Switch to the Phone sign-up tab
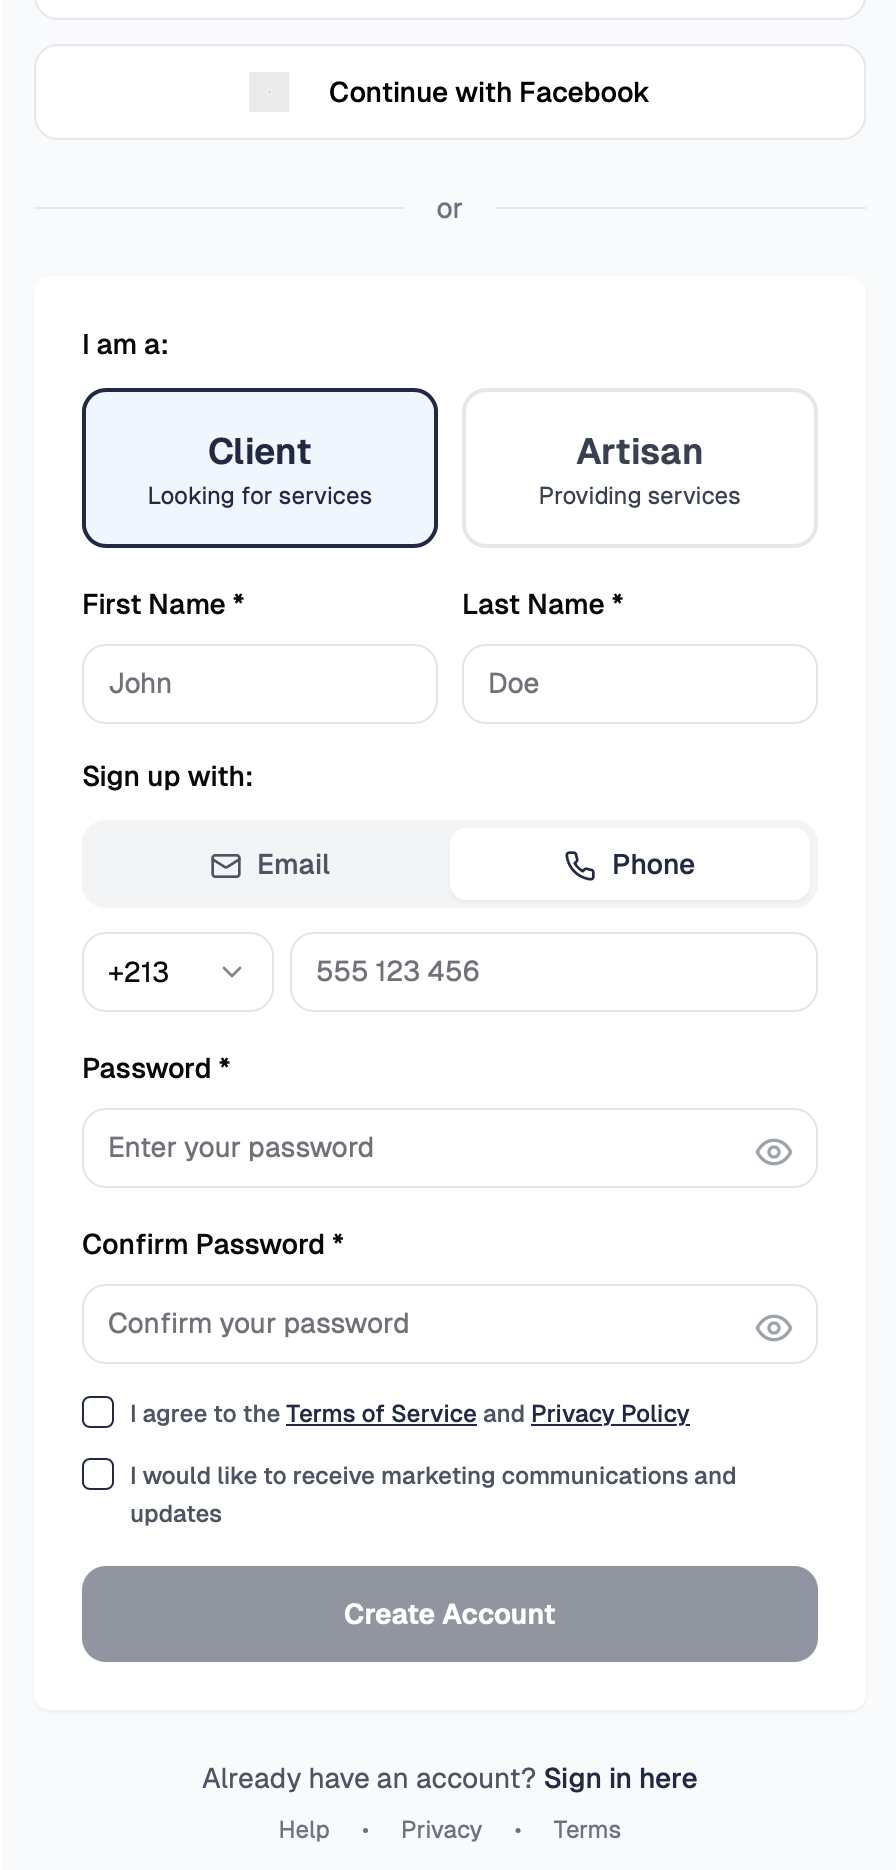This screenshot has height=1870, width=896. click(x=630, y=865)
